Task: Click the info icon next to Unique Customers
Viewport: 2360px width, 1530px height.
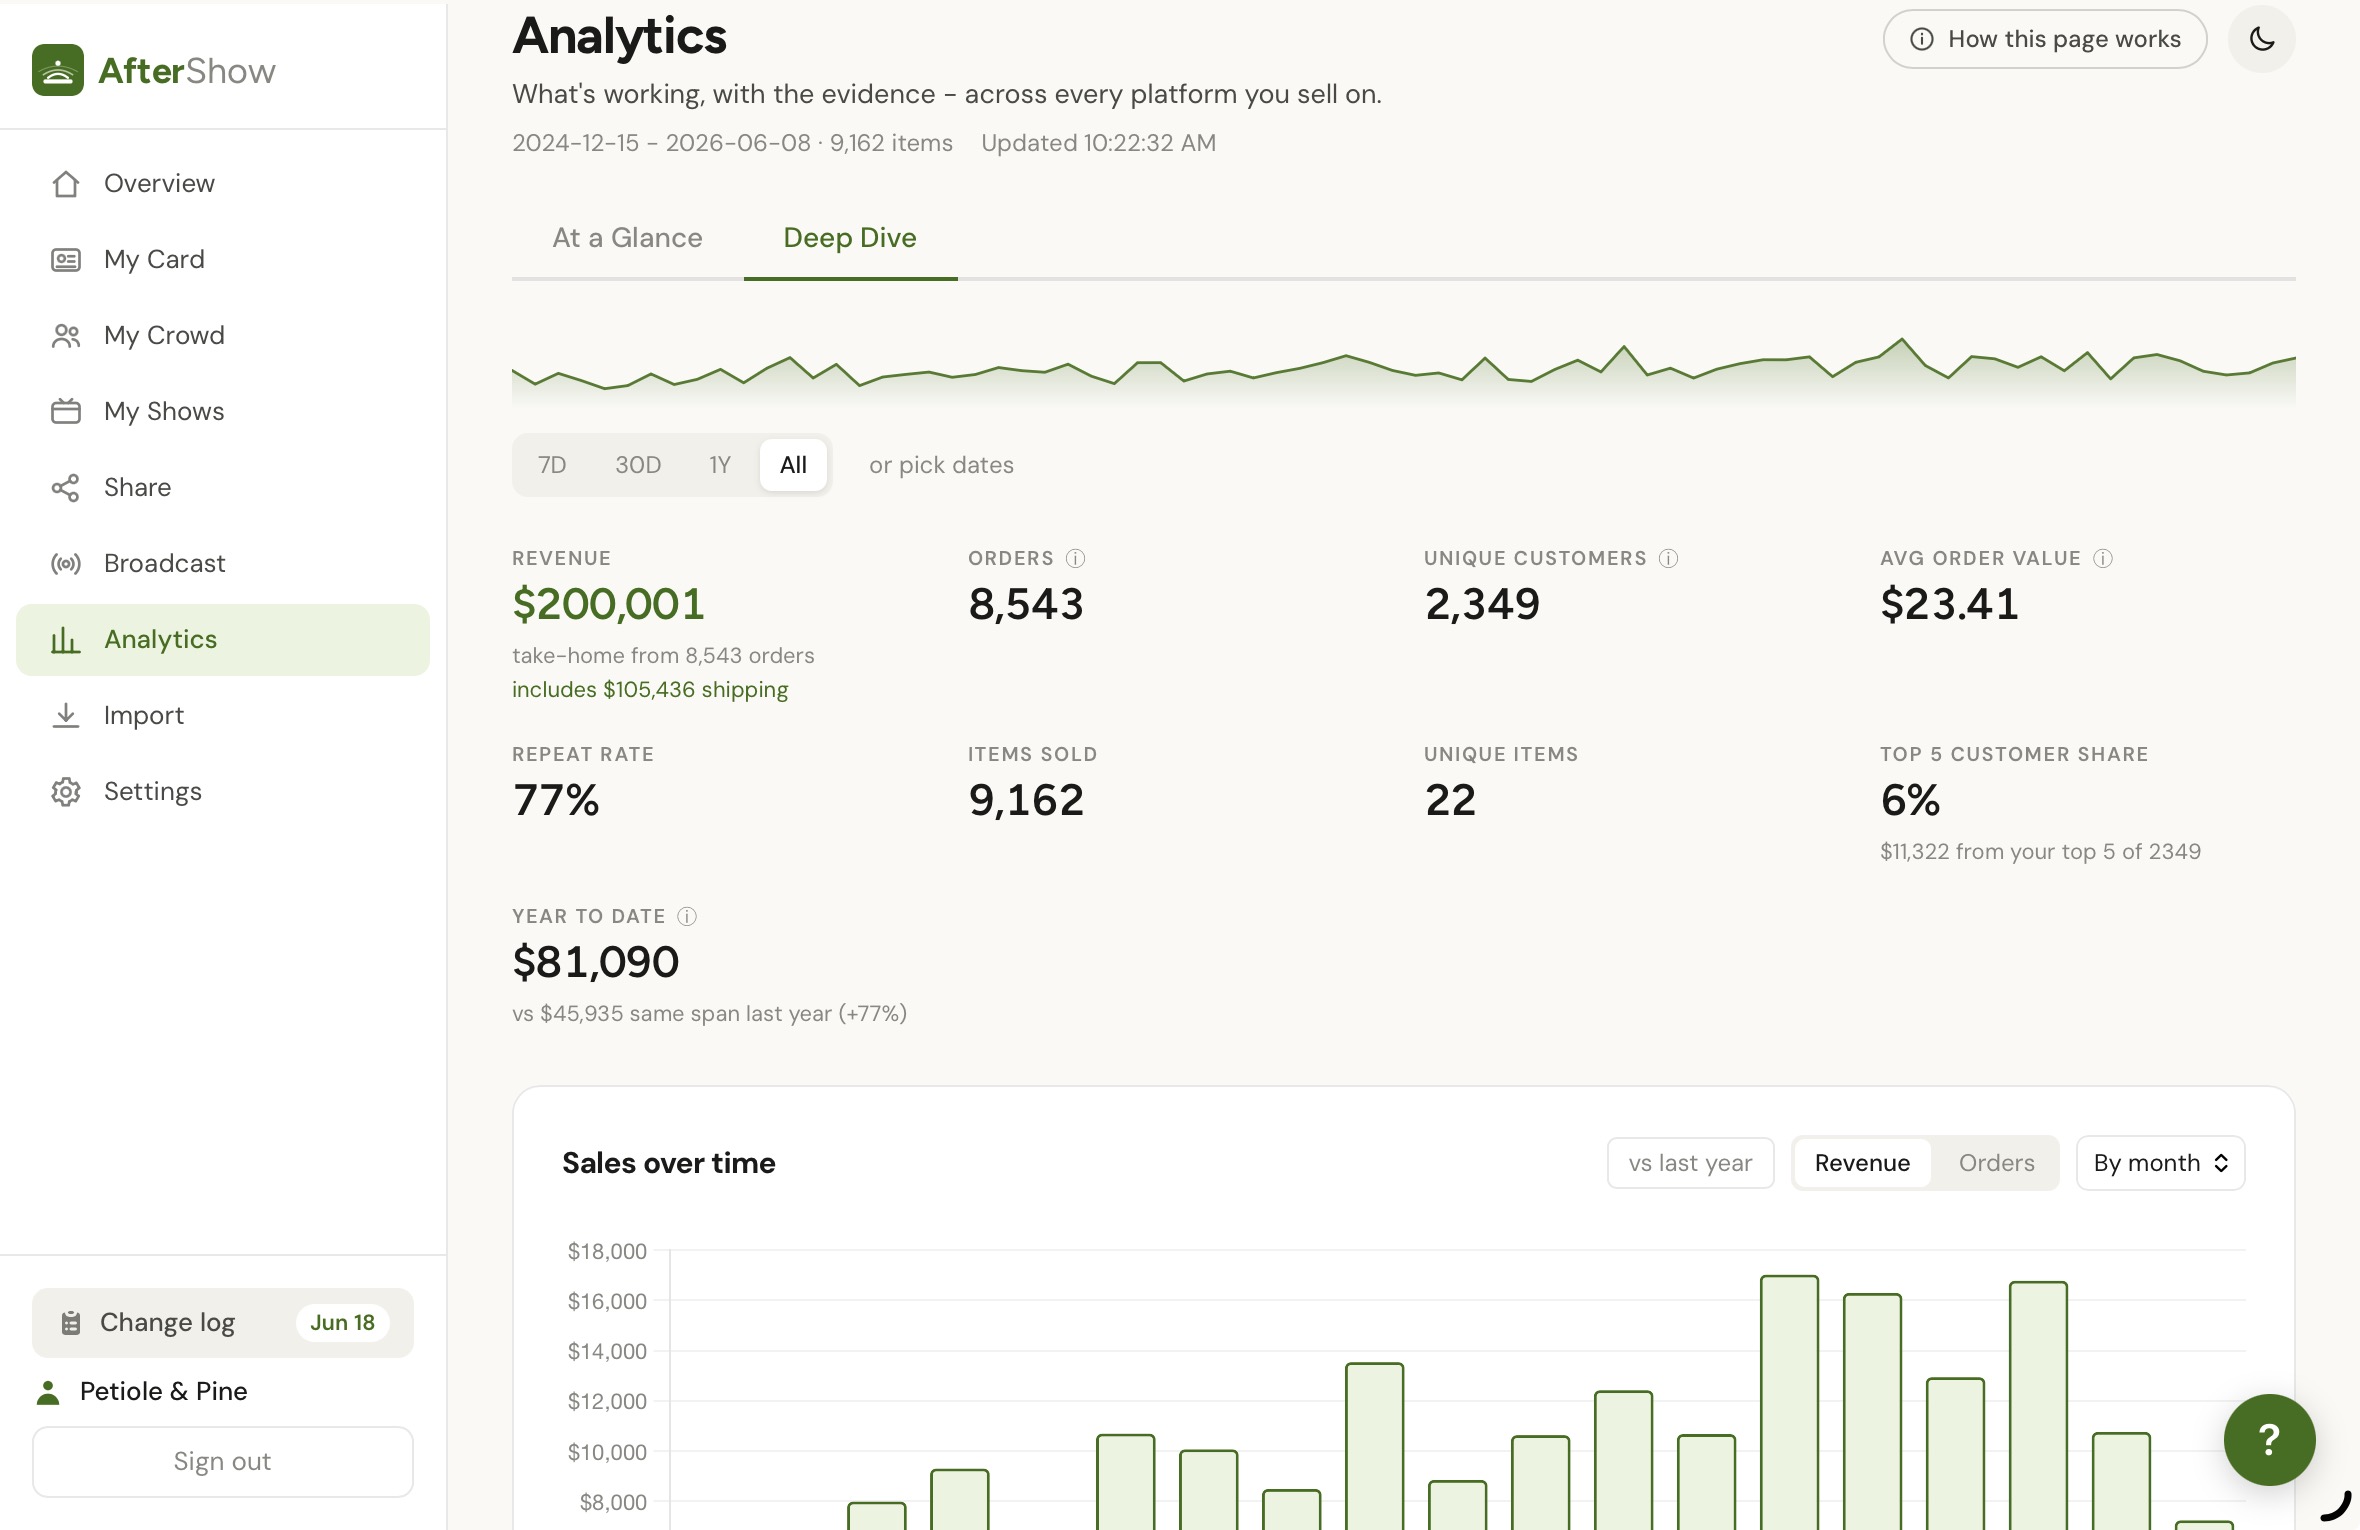Action: pos(1668,559)
